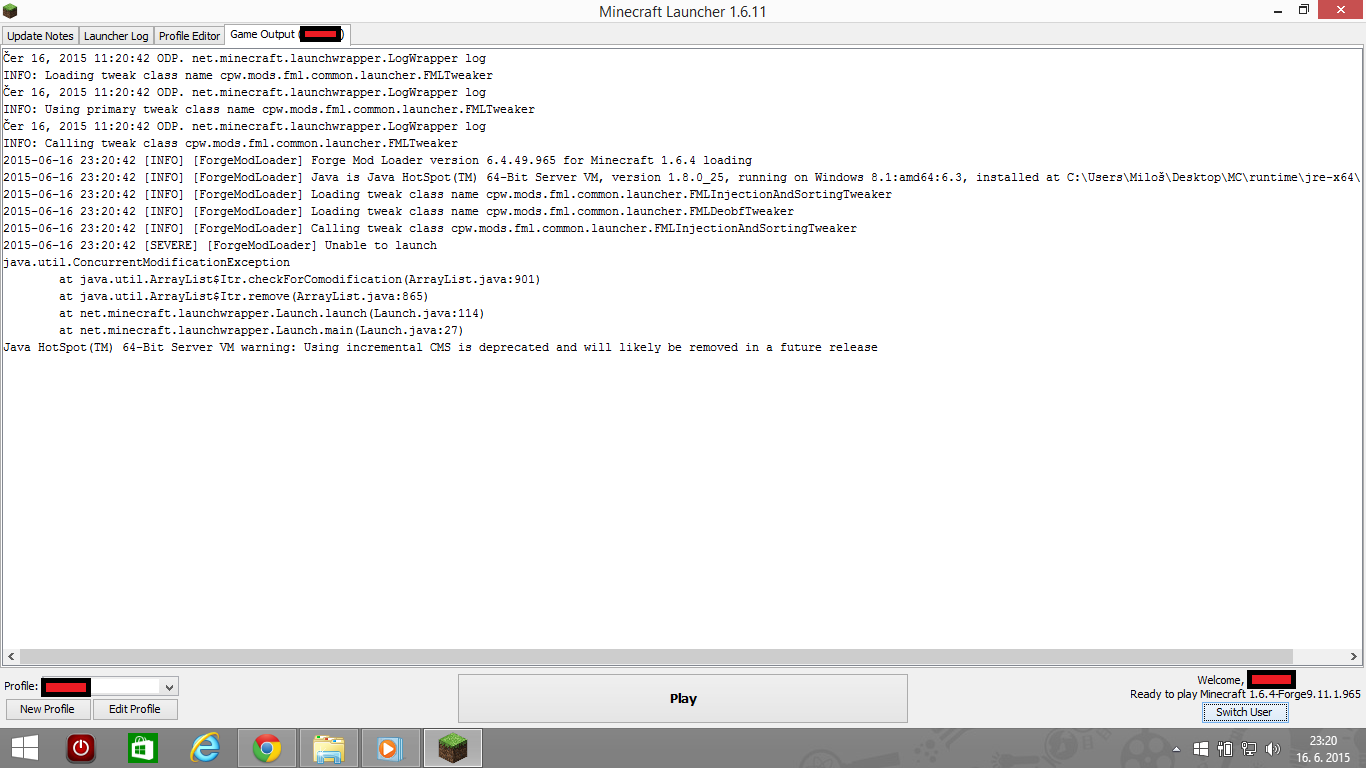Click the Switch User button
The image size is (1366, 768).
(x=1244, y=712)
